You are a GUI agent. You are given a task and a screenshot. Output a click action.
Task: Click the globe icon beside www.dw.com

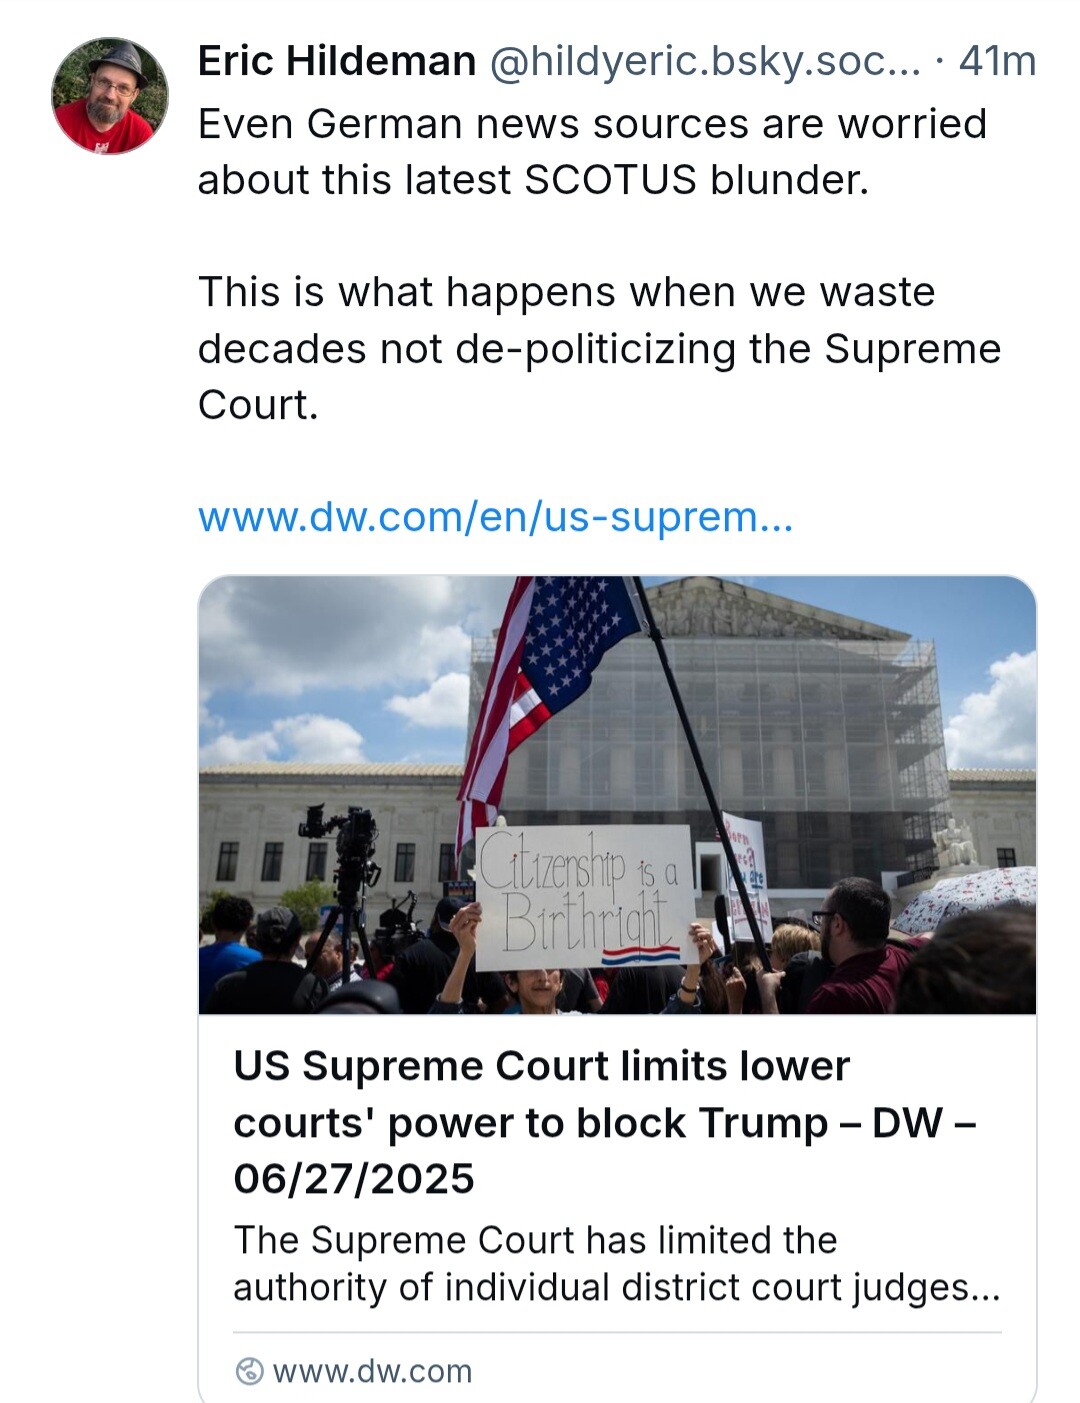point(249,1371)
